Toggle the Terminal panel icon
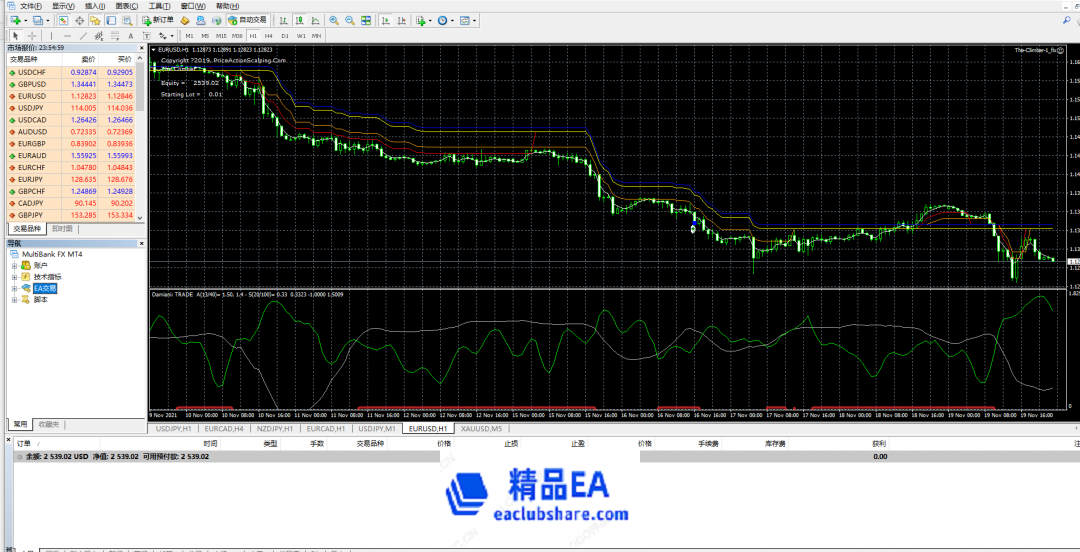 point(111,21)
